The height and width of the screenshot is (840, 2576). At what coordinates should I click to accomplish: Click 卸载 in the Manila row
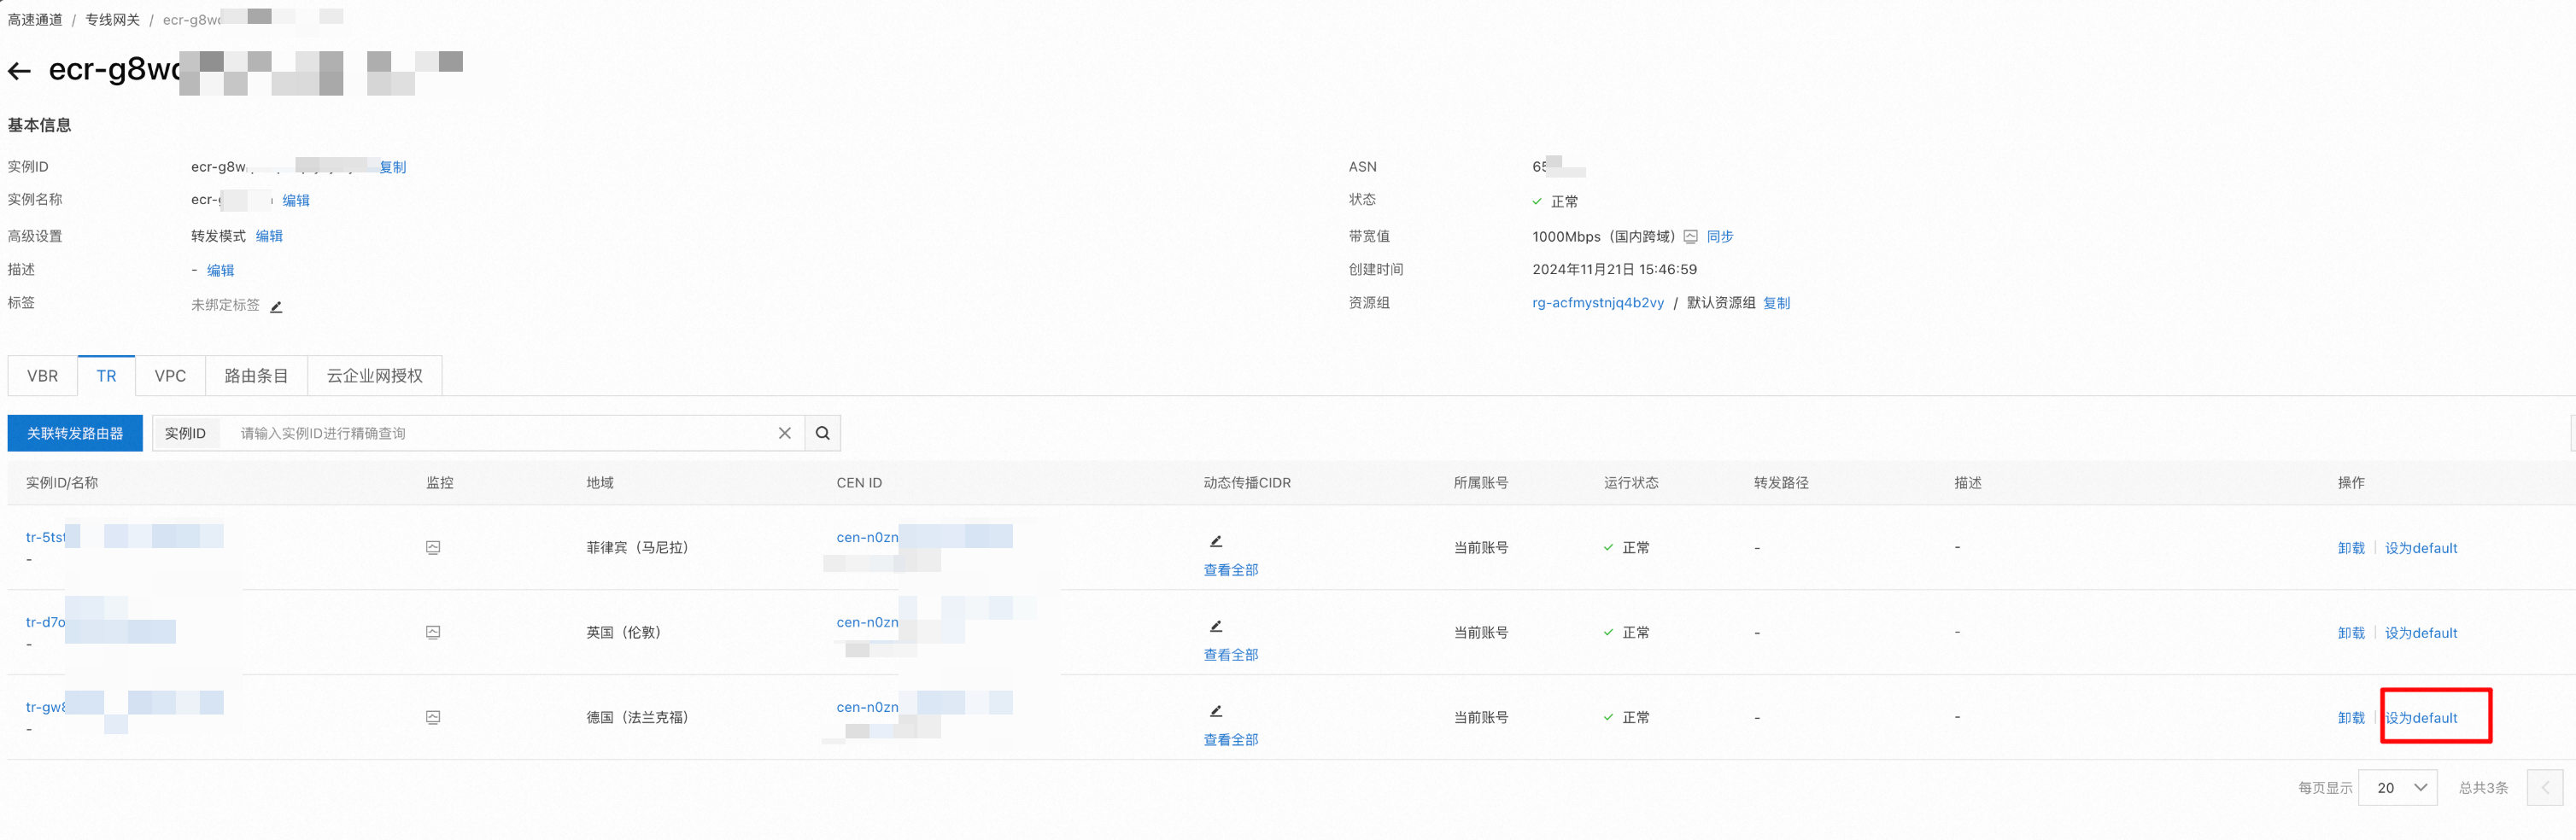(x=2351, y=548)
